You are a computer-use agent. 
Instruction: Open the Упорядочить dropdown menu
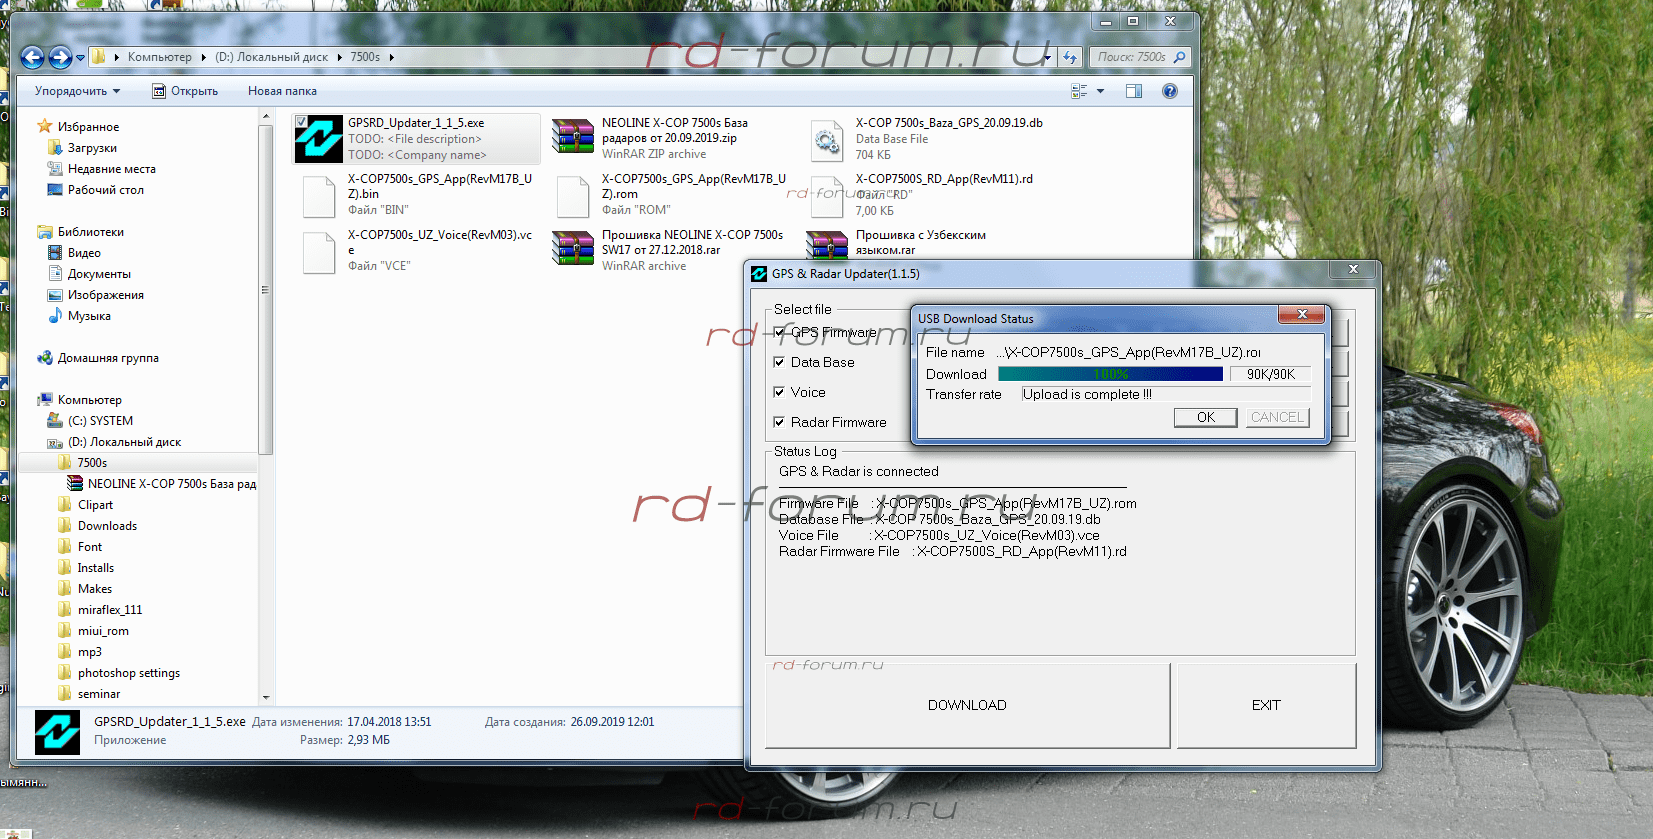(77, 91)
